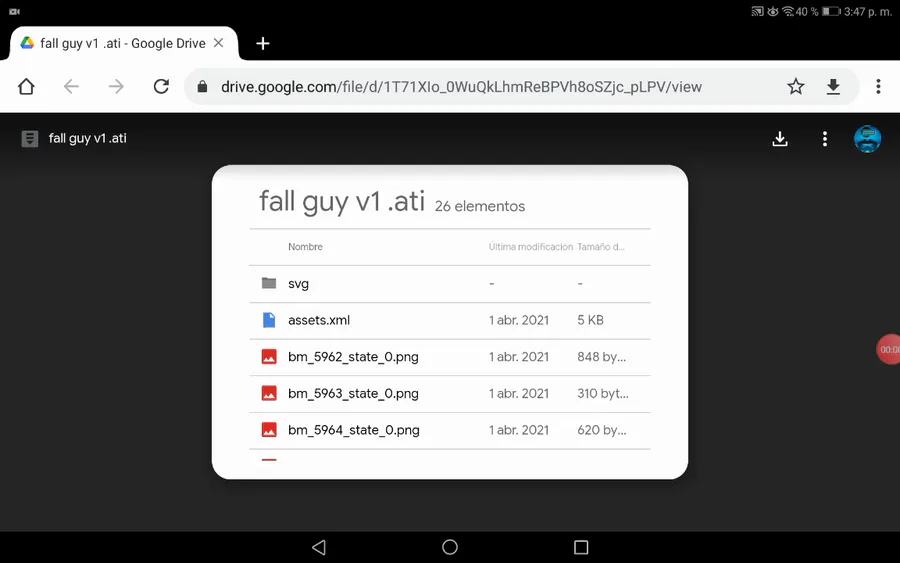The image size is (900, 563).
Task: Open the assets.xml file
Action: (x=319, y=320)
